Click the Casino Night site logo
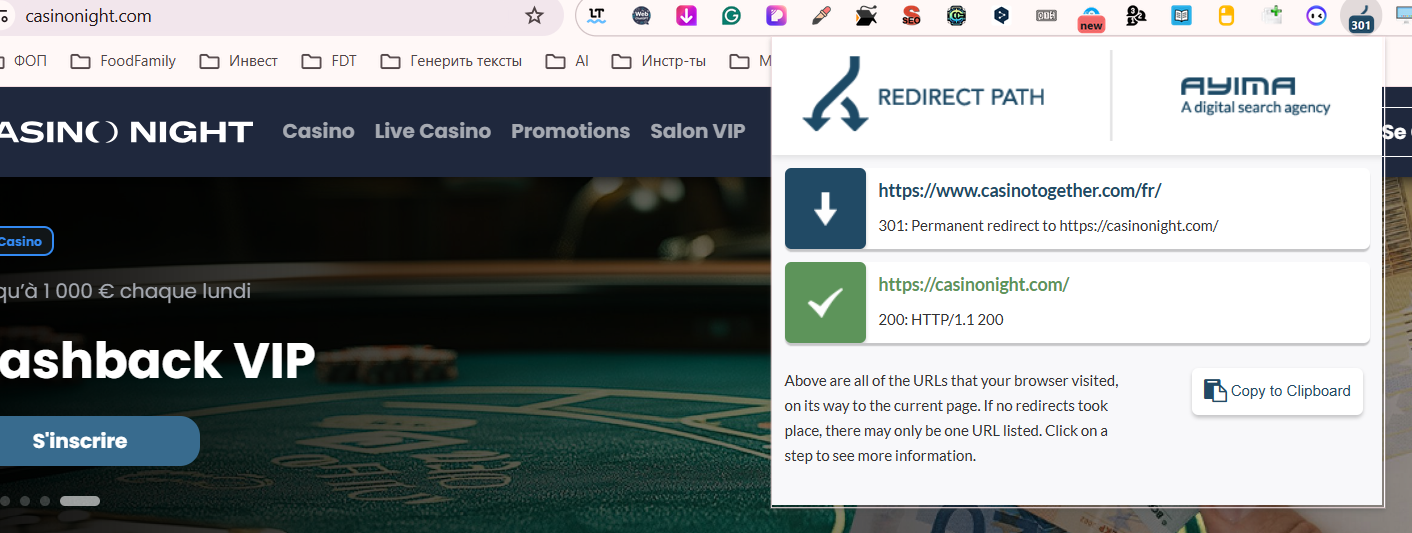 126,131
